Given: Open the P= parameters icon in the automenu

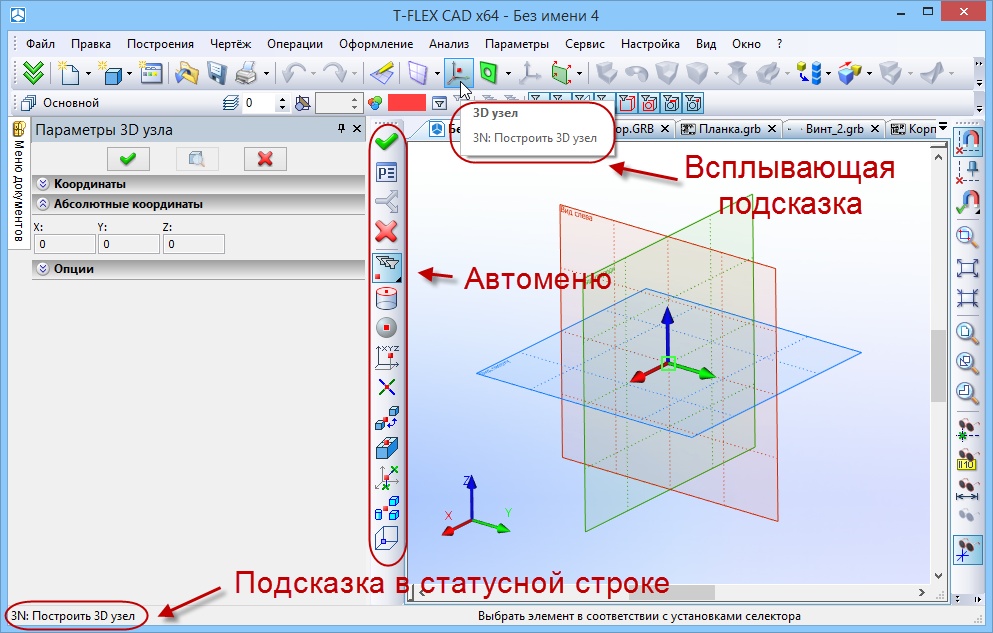Looking at the screenshot, I should pos(386,172).
